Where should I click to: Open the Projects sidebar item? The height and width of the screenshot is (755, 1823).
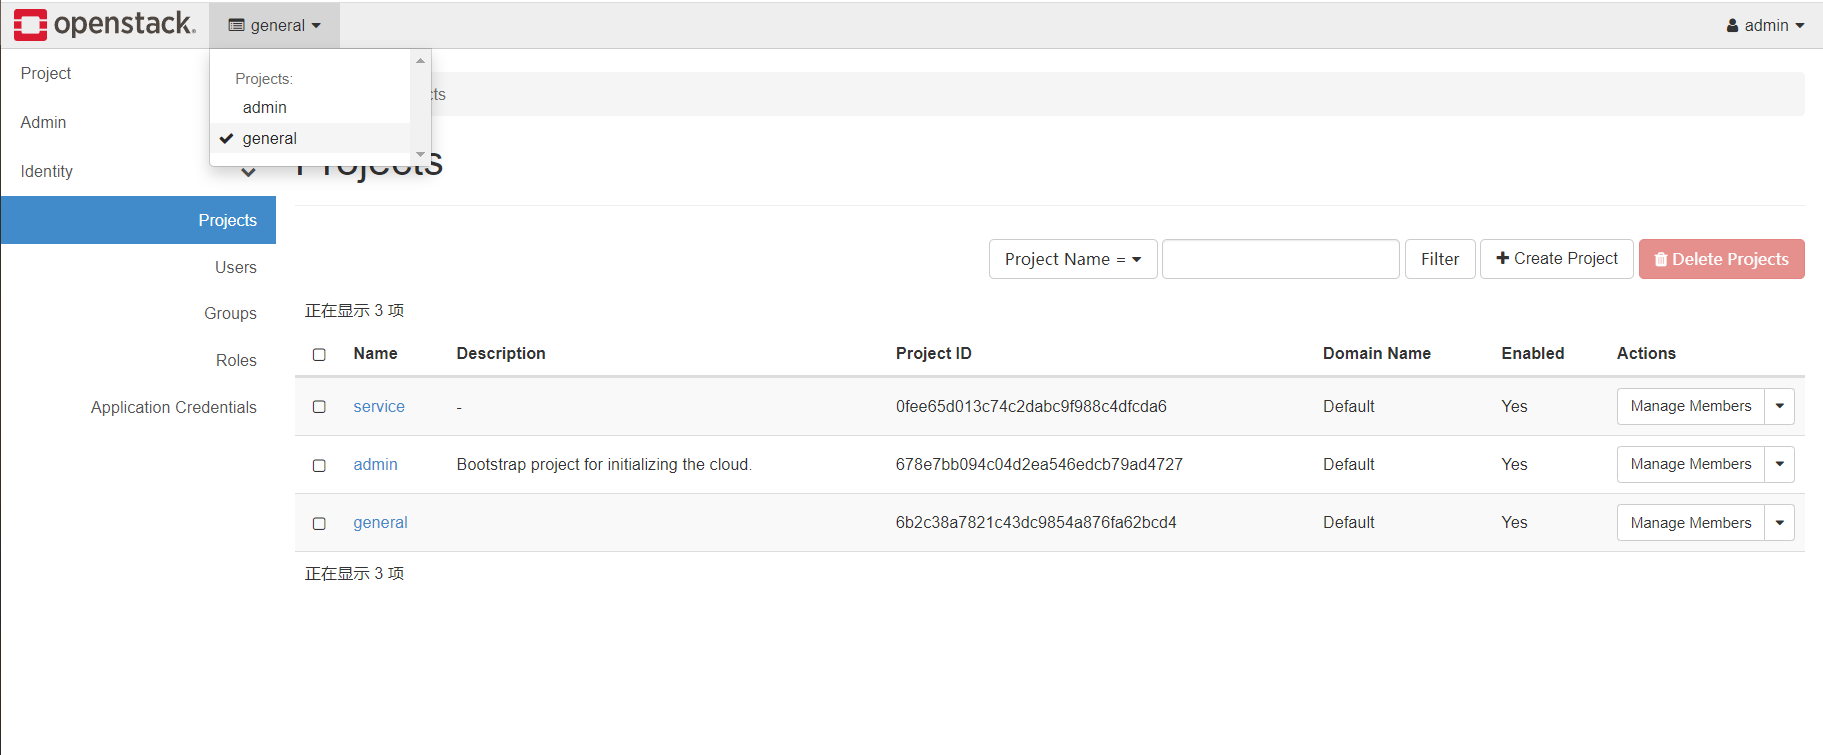point(138,220)
